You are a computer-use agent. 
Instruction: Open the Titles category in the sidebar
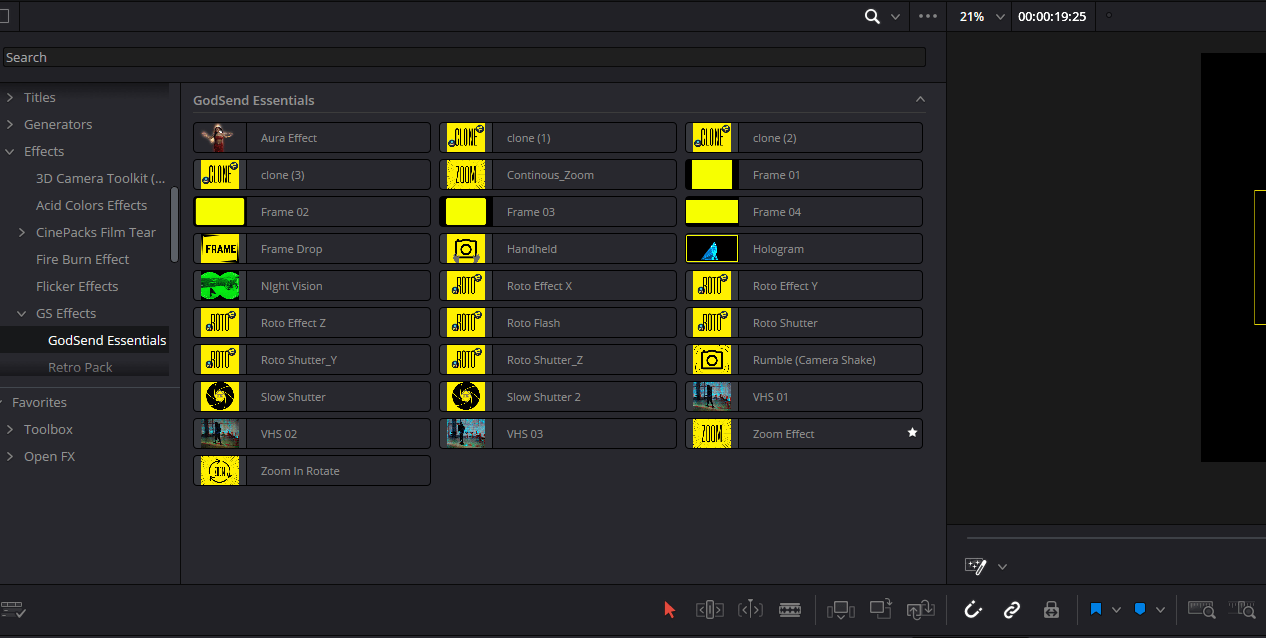click(41, 97)
